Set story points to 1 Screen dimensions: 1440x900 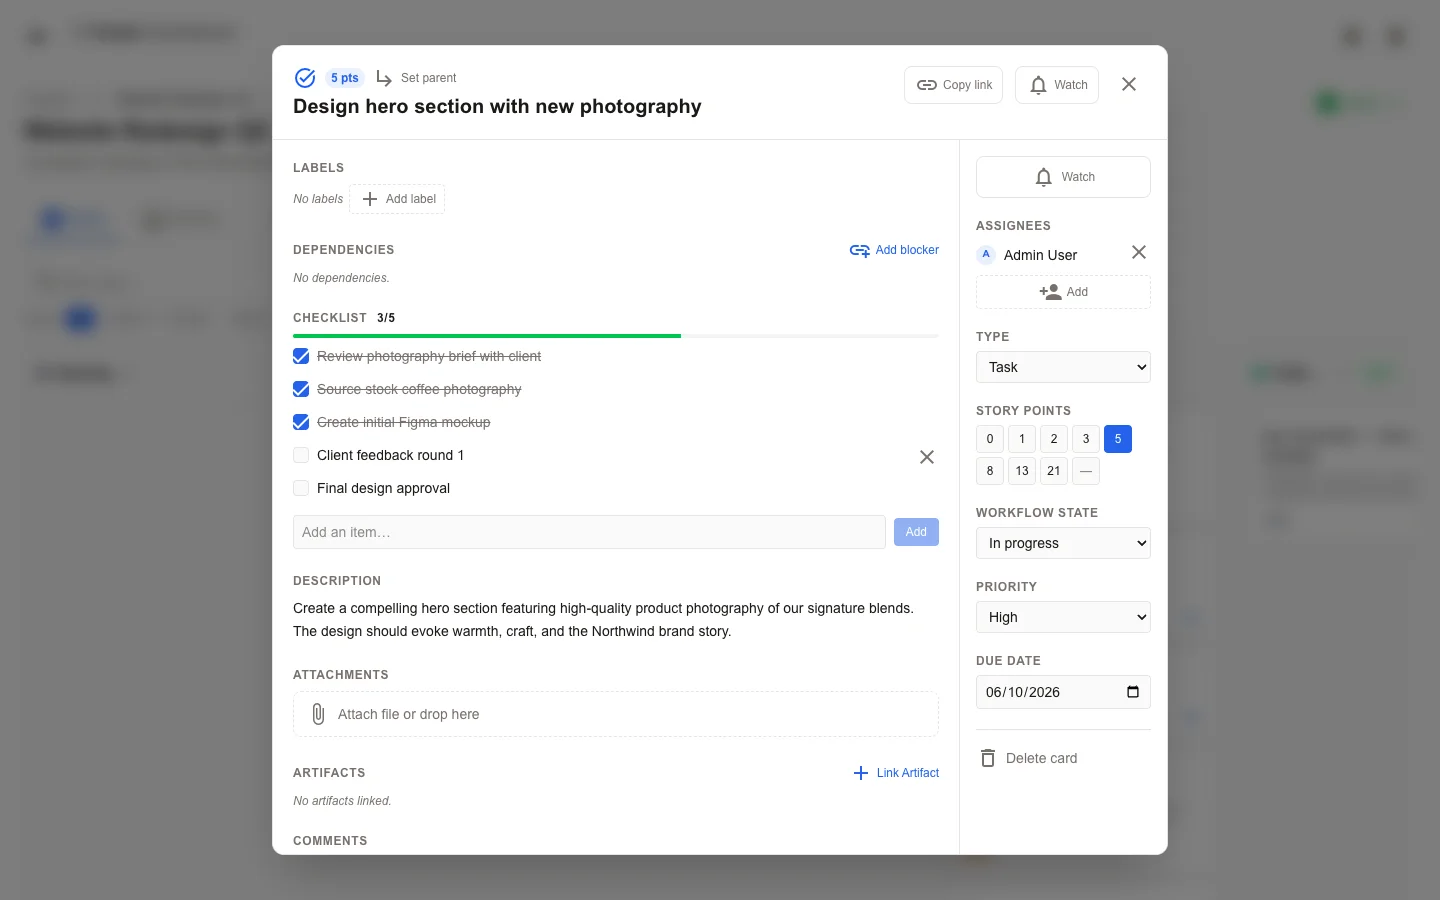pos(1022,439)
